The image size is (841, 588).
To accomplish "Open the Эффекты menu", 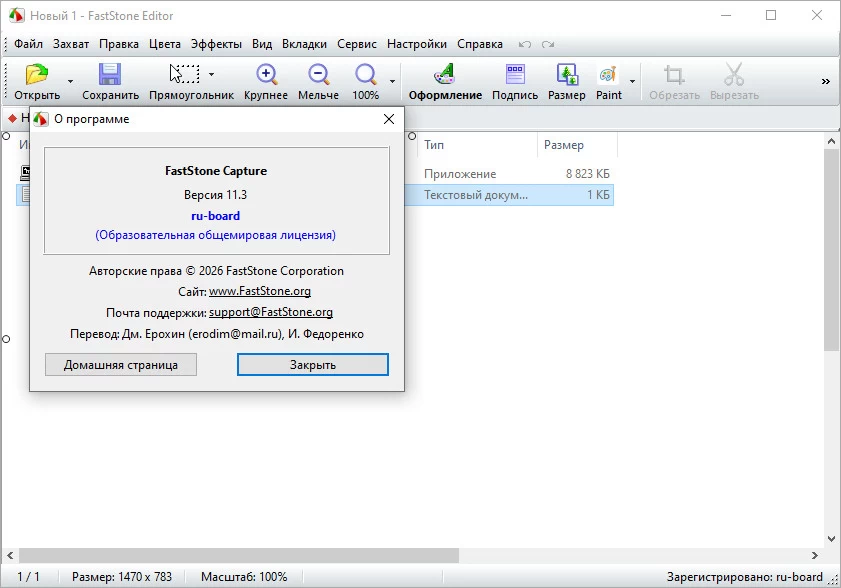I will pyautogui.click(x=216, y=44).
